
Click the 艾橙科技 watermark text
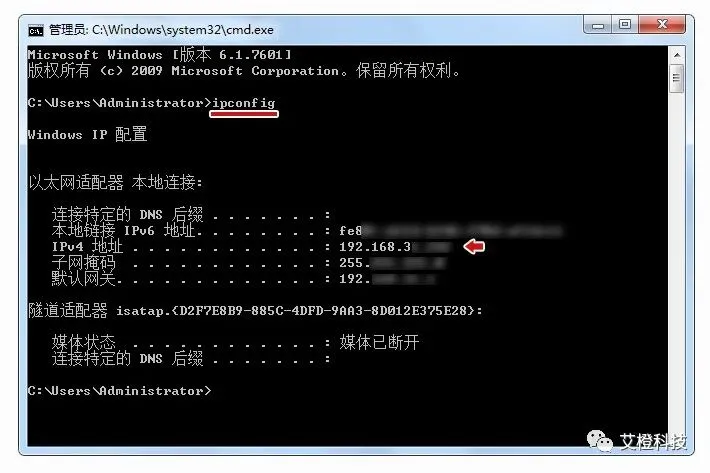653,441
